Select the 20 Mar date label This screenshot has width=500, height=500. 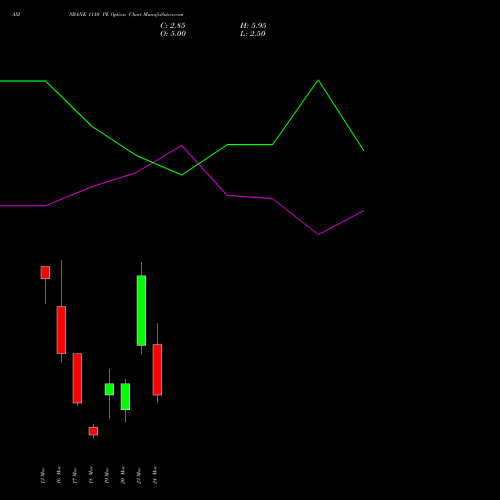123,475
